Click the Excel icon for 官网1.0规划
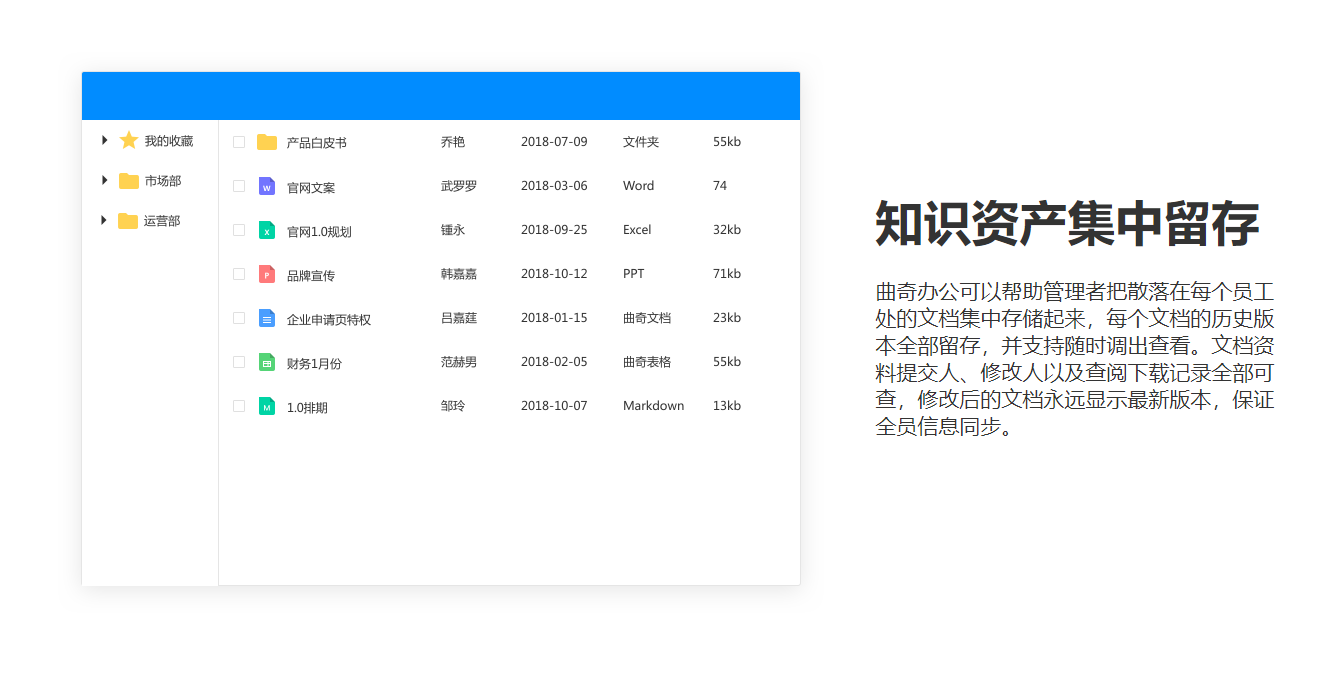The height and width of the screenshot is (677, 1338). point(267,230)
